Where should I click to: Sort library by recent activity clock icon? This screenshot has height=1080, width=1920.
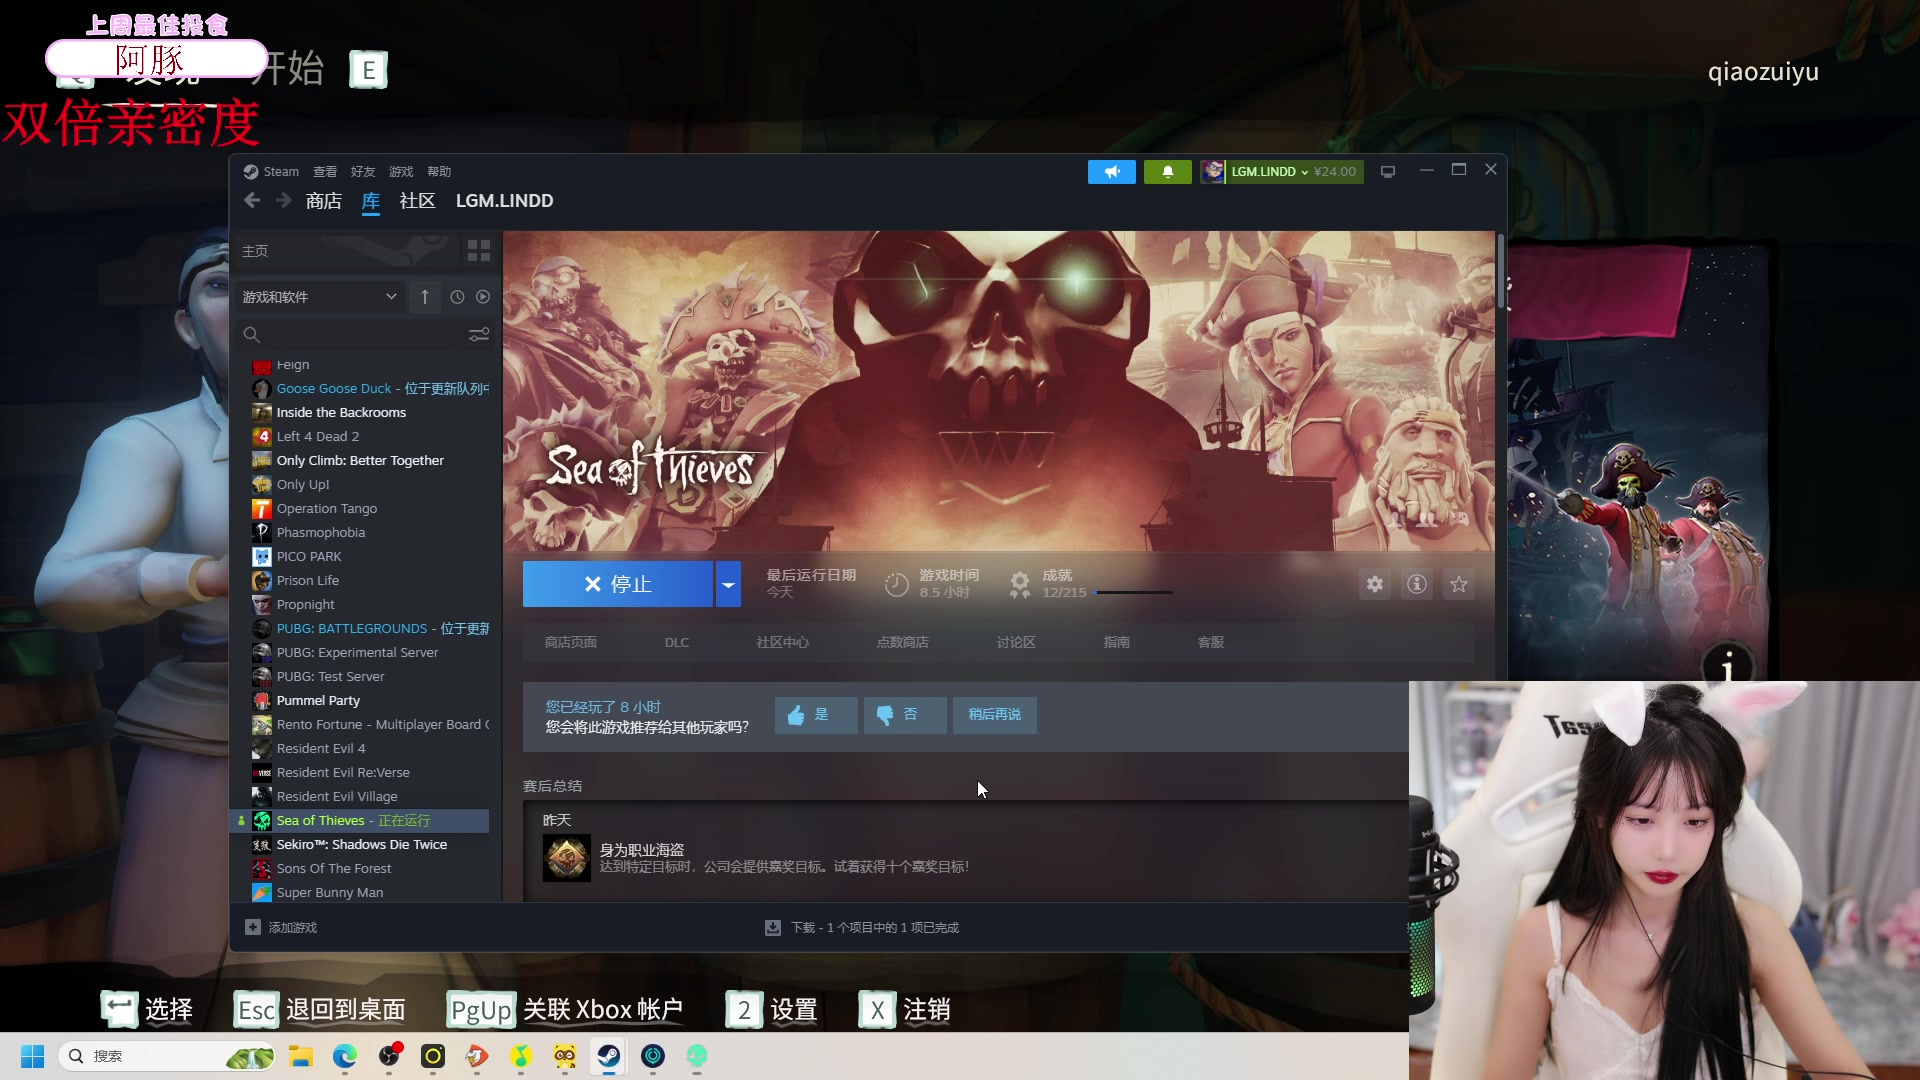(457, 297)
